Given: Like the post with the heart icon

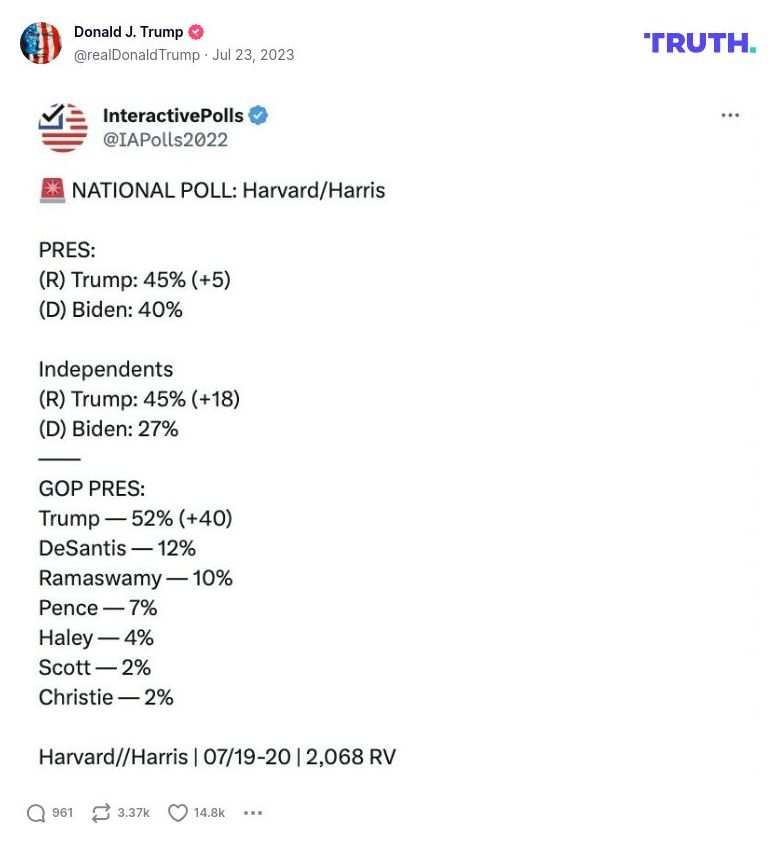Looking at the screenshot, I should click(x=178, y=813).
